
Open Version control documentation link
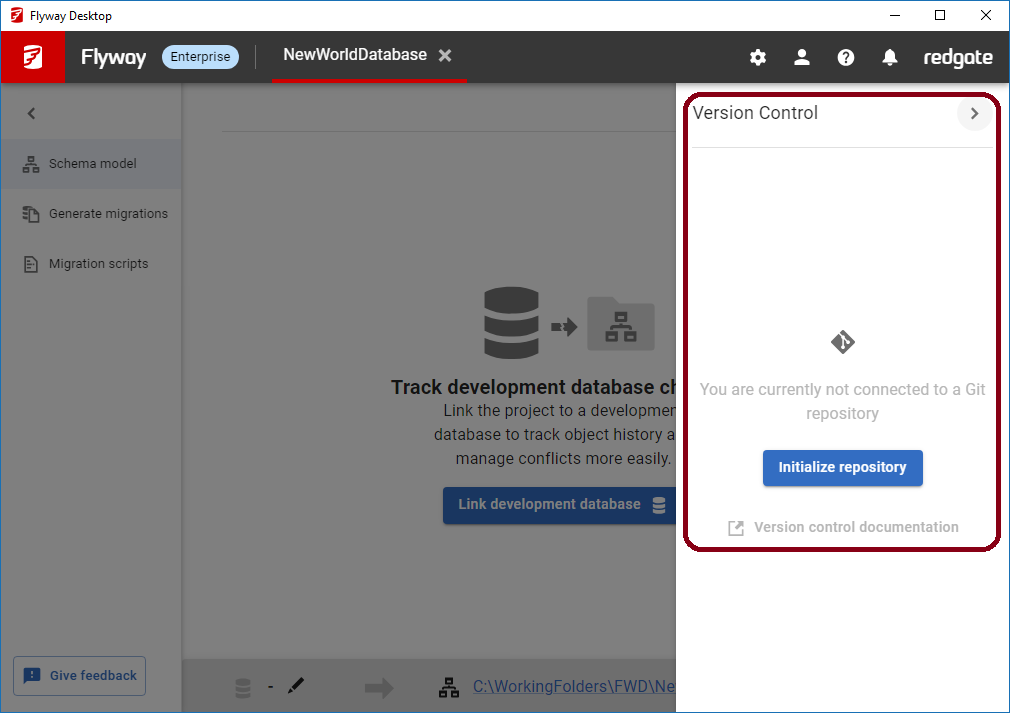coord(855,527)
